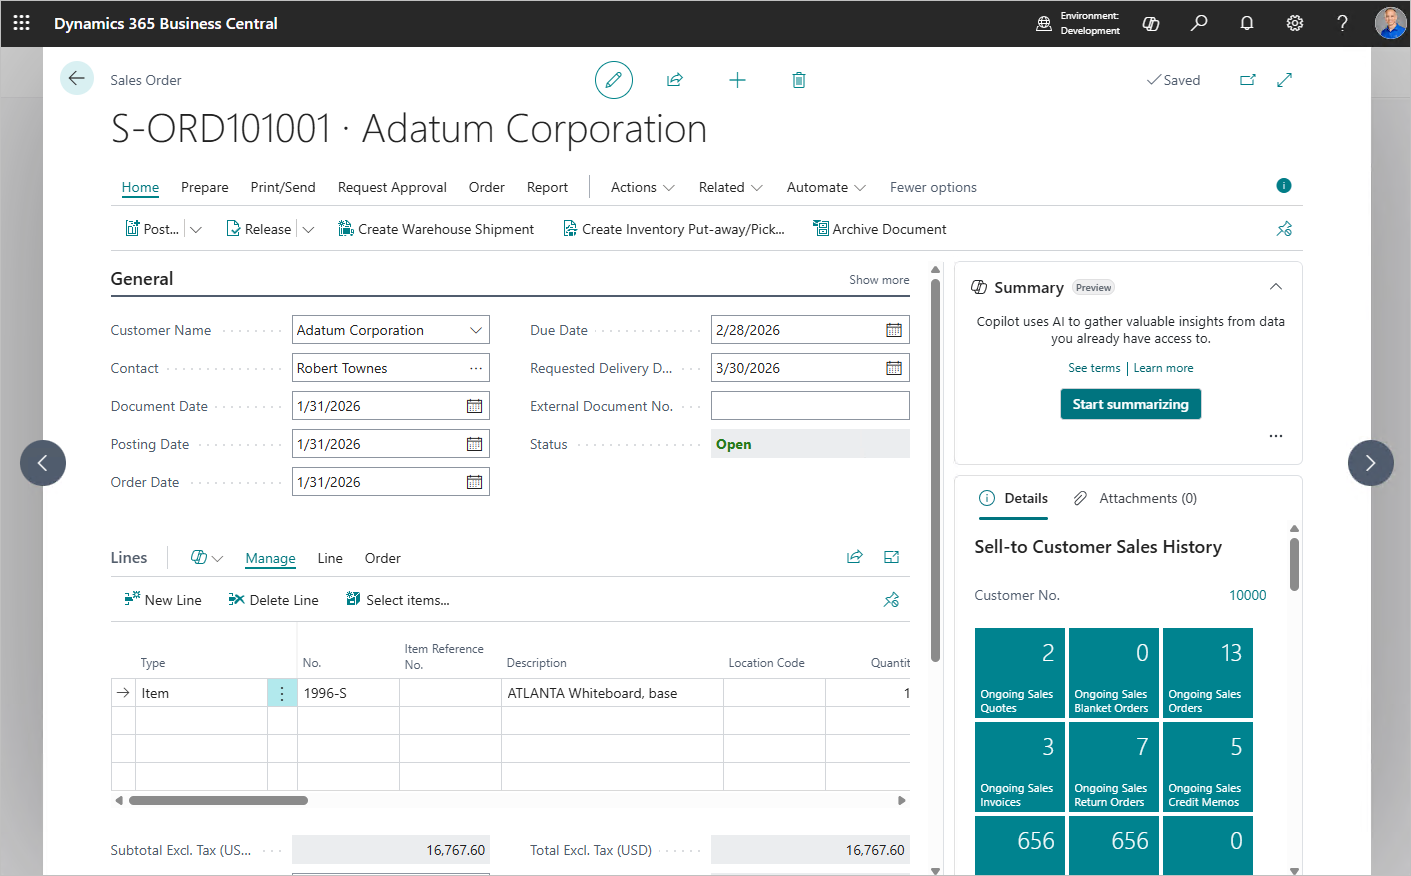The width and height of the screenshot is (1411, 876).
Task: Pin the Lines action bar
Action: pyautogui.click(x=892, y=600)
